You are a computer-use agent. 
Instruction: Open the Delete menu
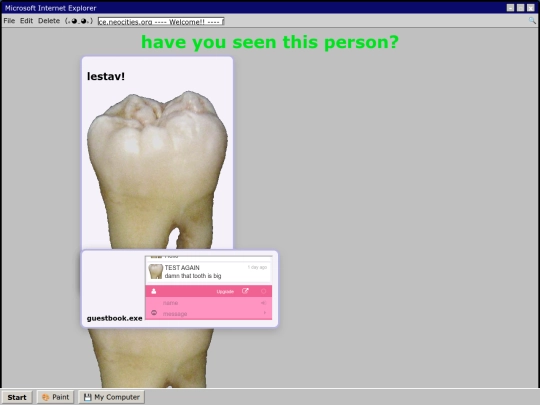pos(49,21)
